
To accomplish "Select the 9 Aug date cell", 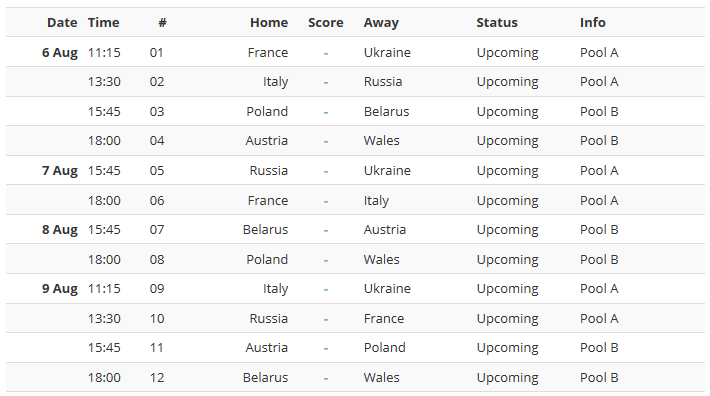I will pos(60,289).
